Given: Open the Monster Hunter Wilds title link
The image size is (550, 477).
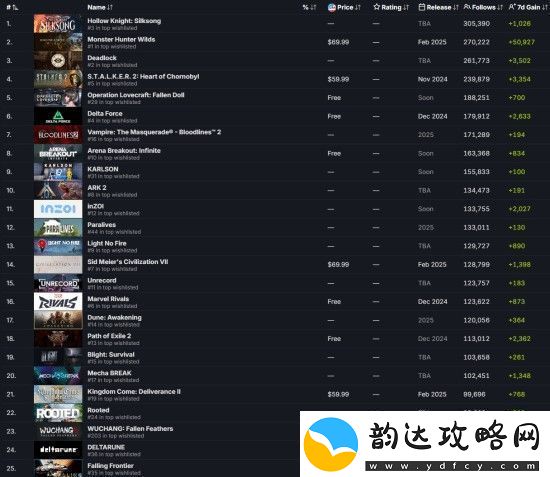Looking at the screenshot, I should (x=121, y=39).
